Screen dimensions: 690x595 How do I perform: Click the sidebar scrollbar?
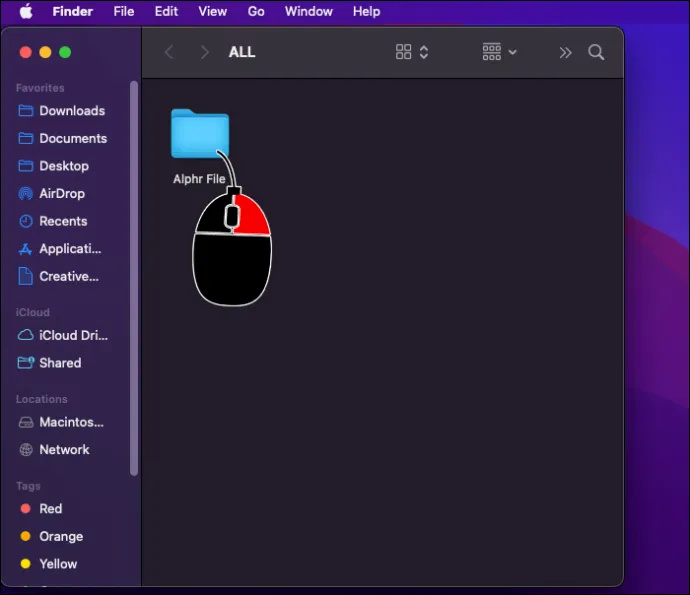point(134,278)
